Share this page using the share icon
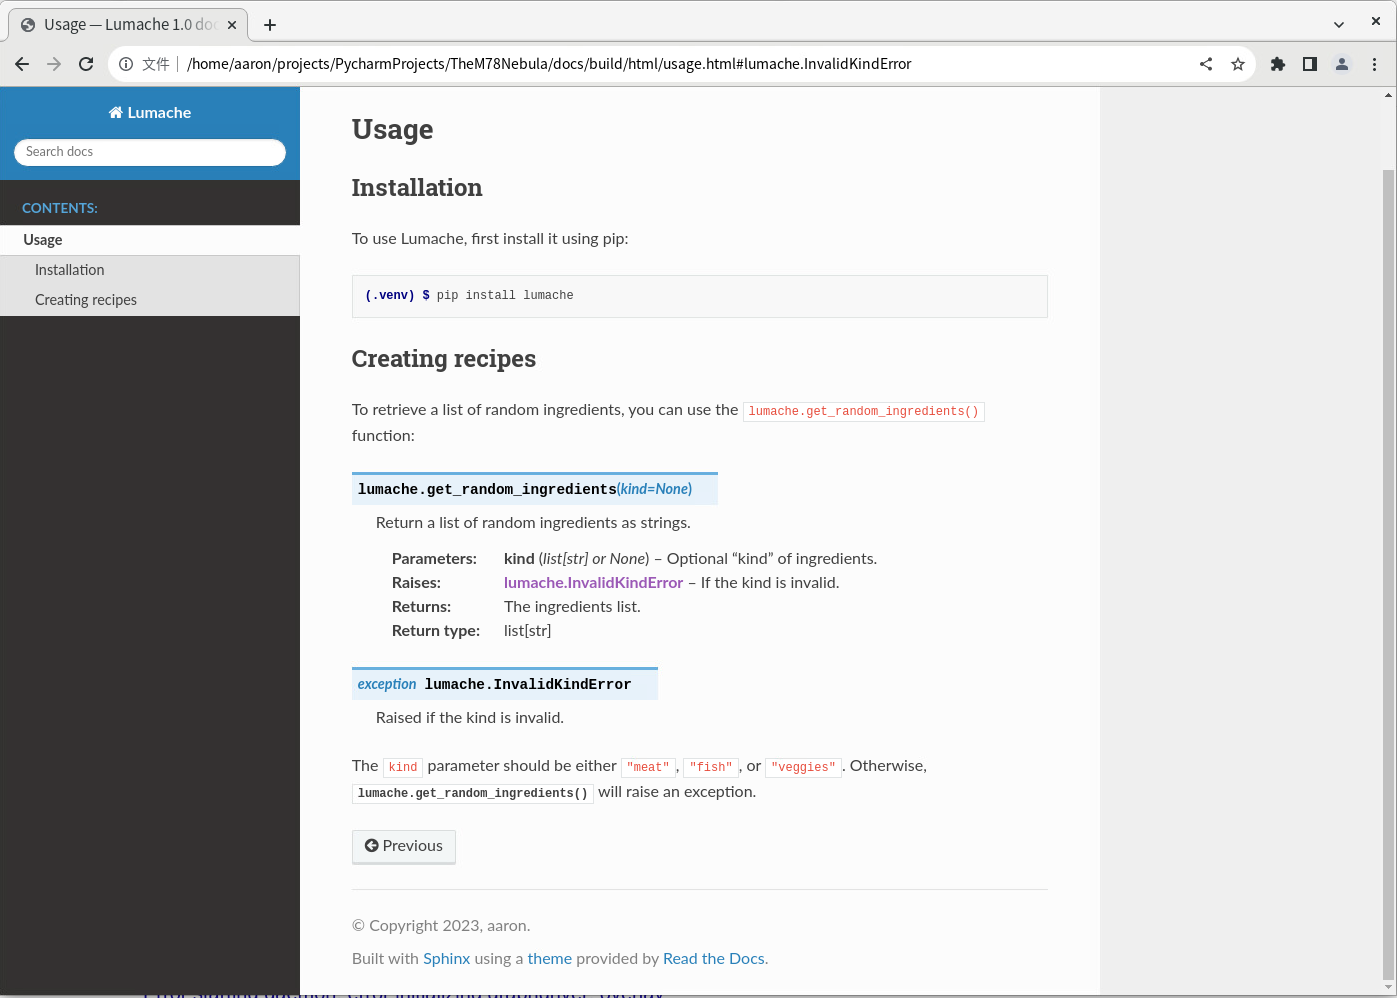This screenshot has height=998, width=1397. click(1206, 64)
